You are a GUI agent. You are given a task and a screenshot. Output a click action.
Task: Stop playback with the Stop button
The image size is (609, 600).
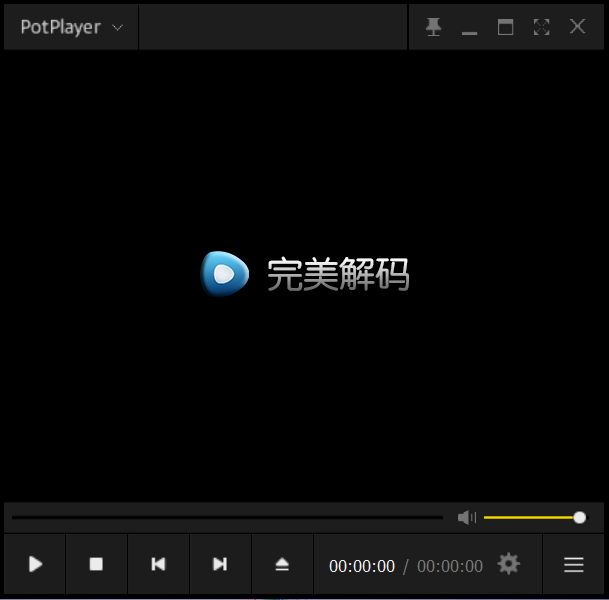96,564
